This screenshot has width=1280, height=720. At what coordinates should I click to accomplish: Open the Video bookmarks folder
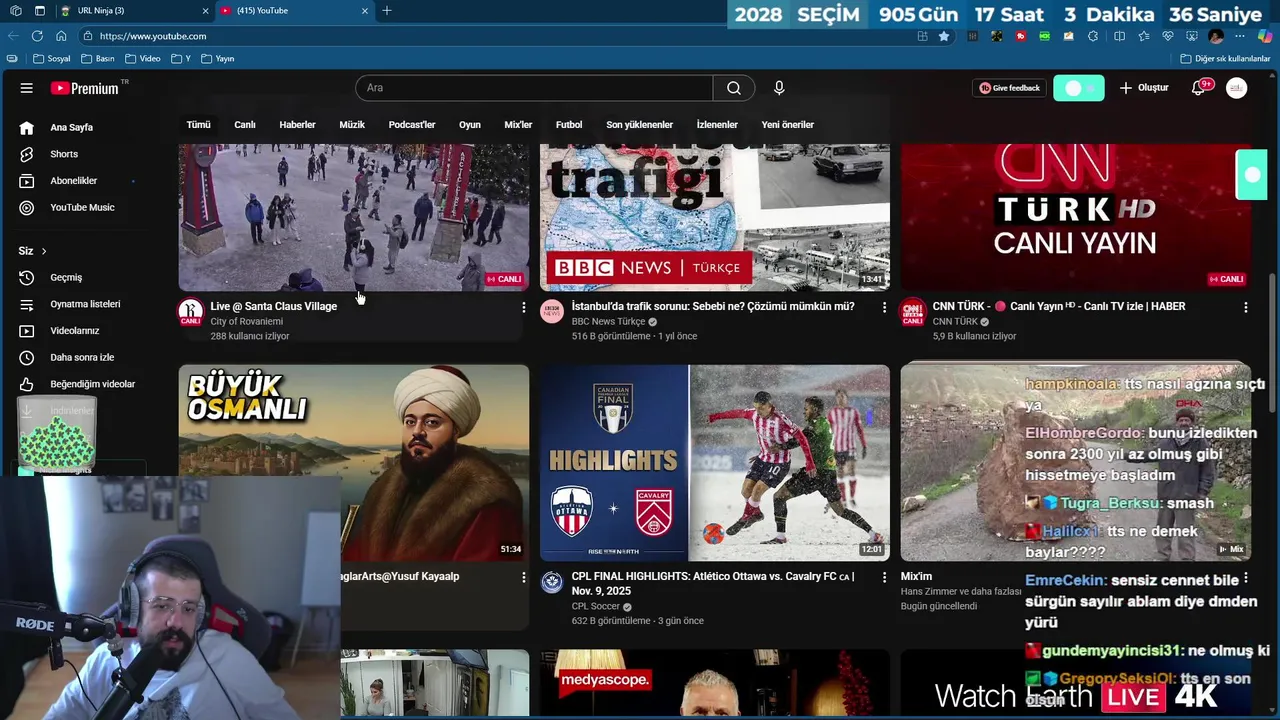point(142,59)
